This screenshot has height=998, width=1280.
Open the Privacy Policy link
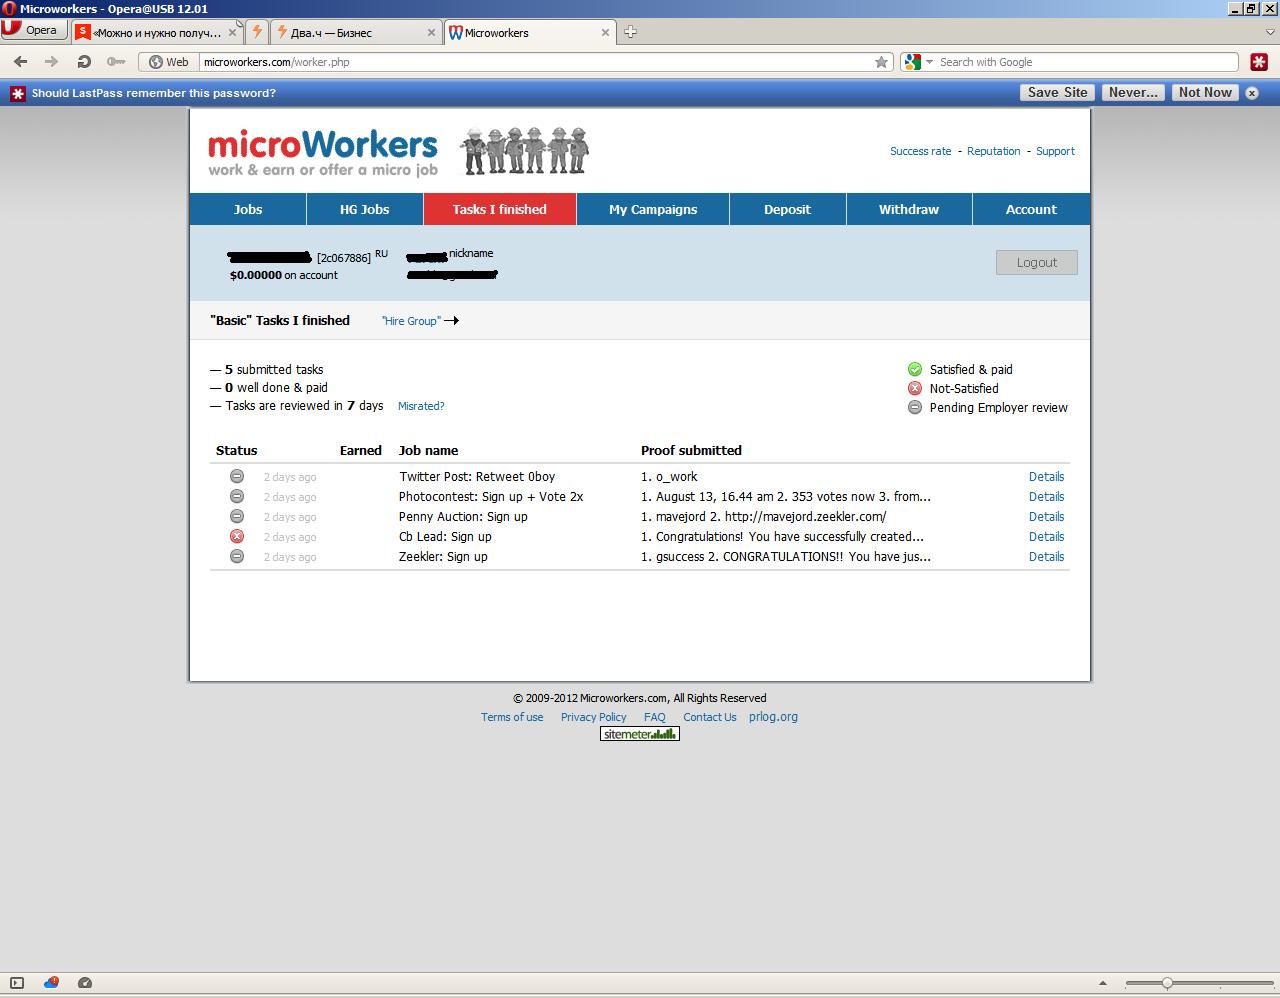click(593, 717)
